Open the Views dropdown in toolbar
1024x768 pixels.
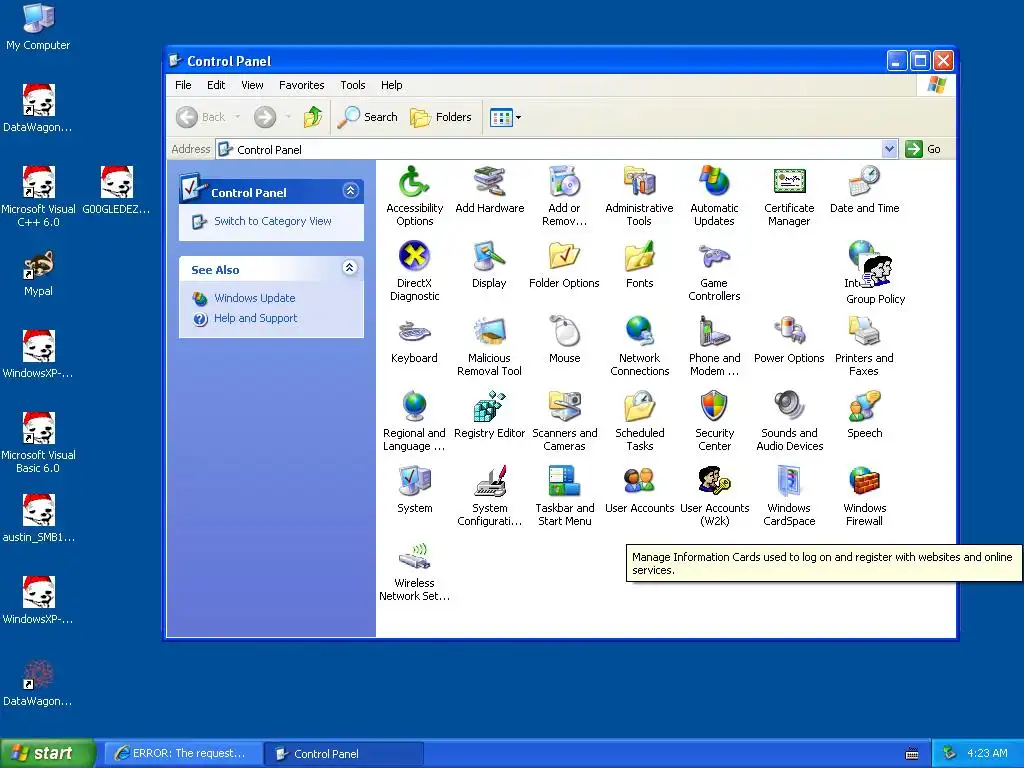pos(506,118)
